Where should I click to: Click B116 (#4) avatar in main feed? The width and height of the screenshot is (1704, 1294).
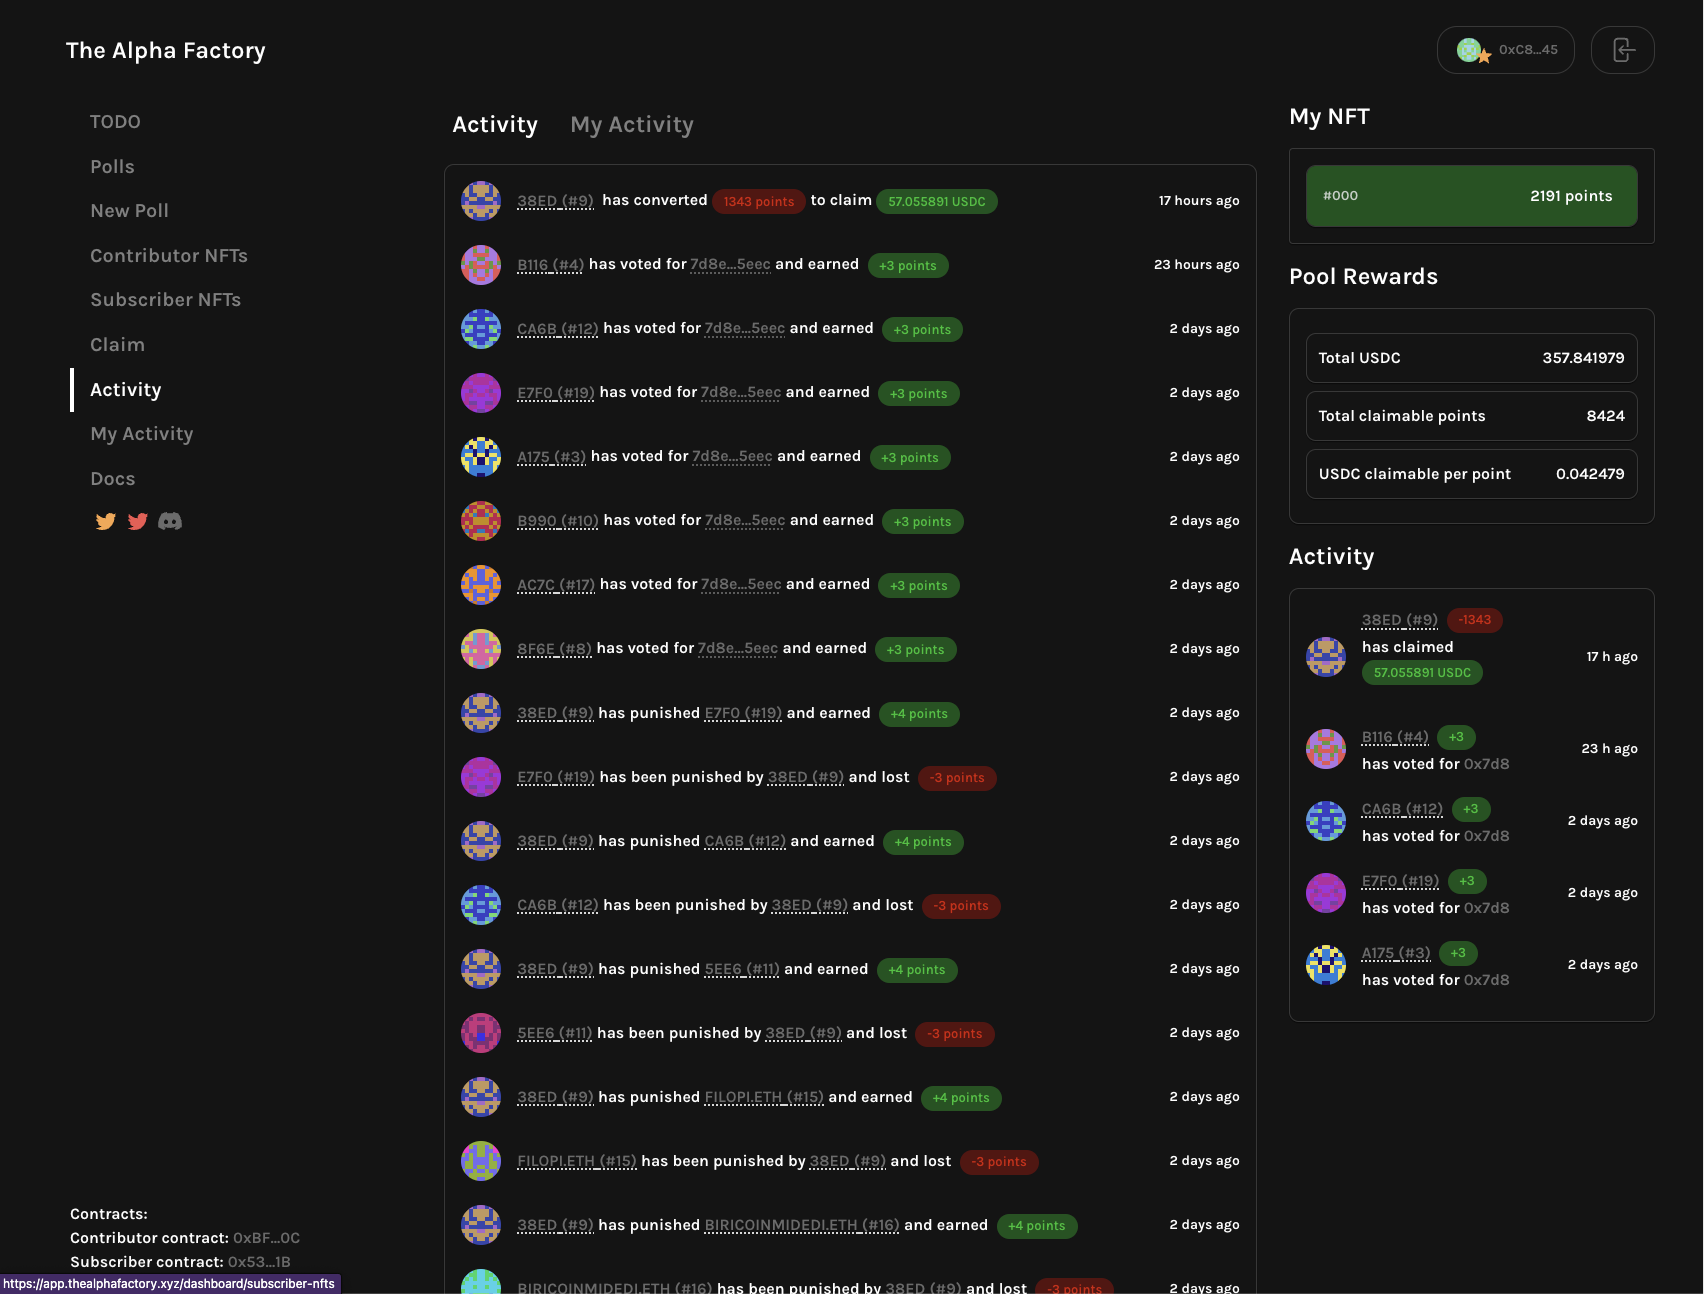(481, 265)
